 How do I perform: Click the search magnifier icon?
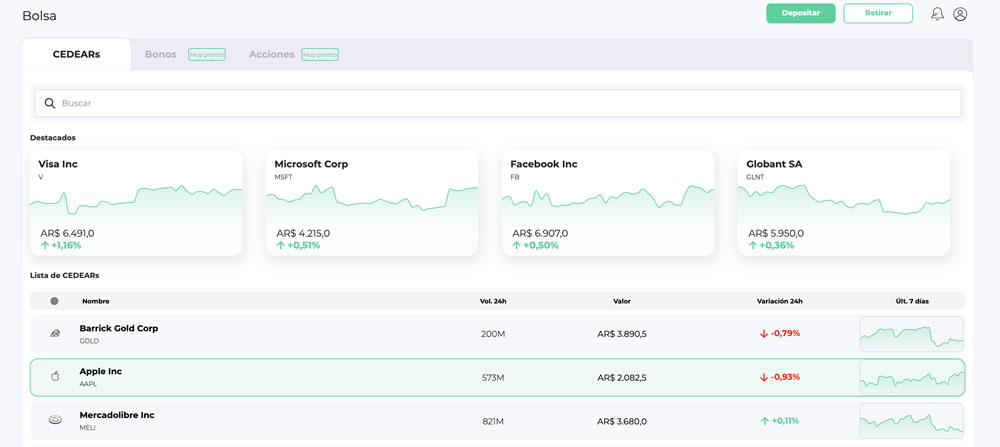[50, 103]
